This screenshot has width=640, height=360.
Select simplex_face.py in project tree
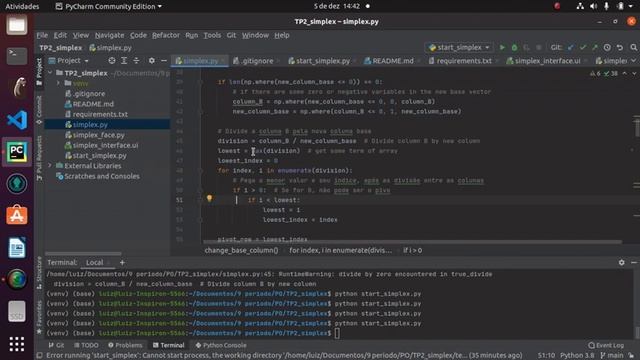pos(98,135)
